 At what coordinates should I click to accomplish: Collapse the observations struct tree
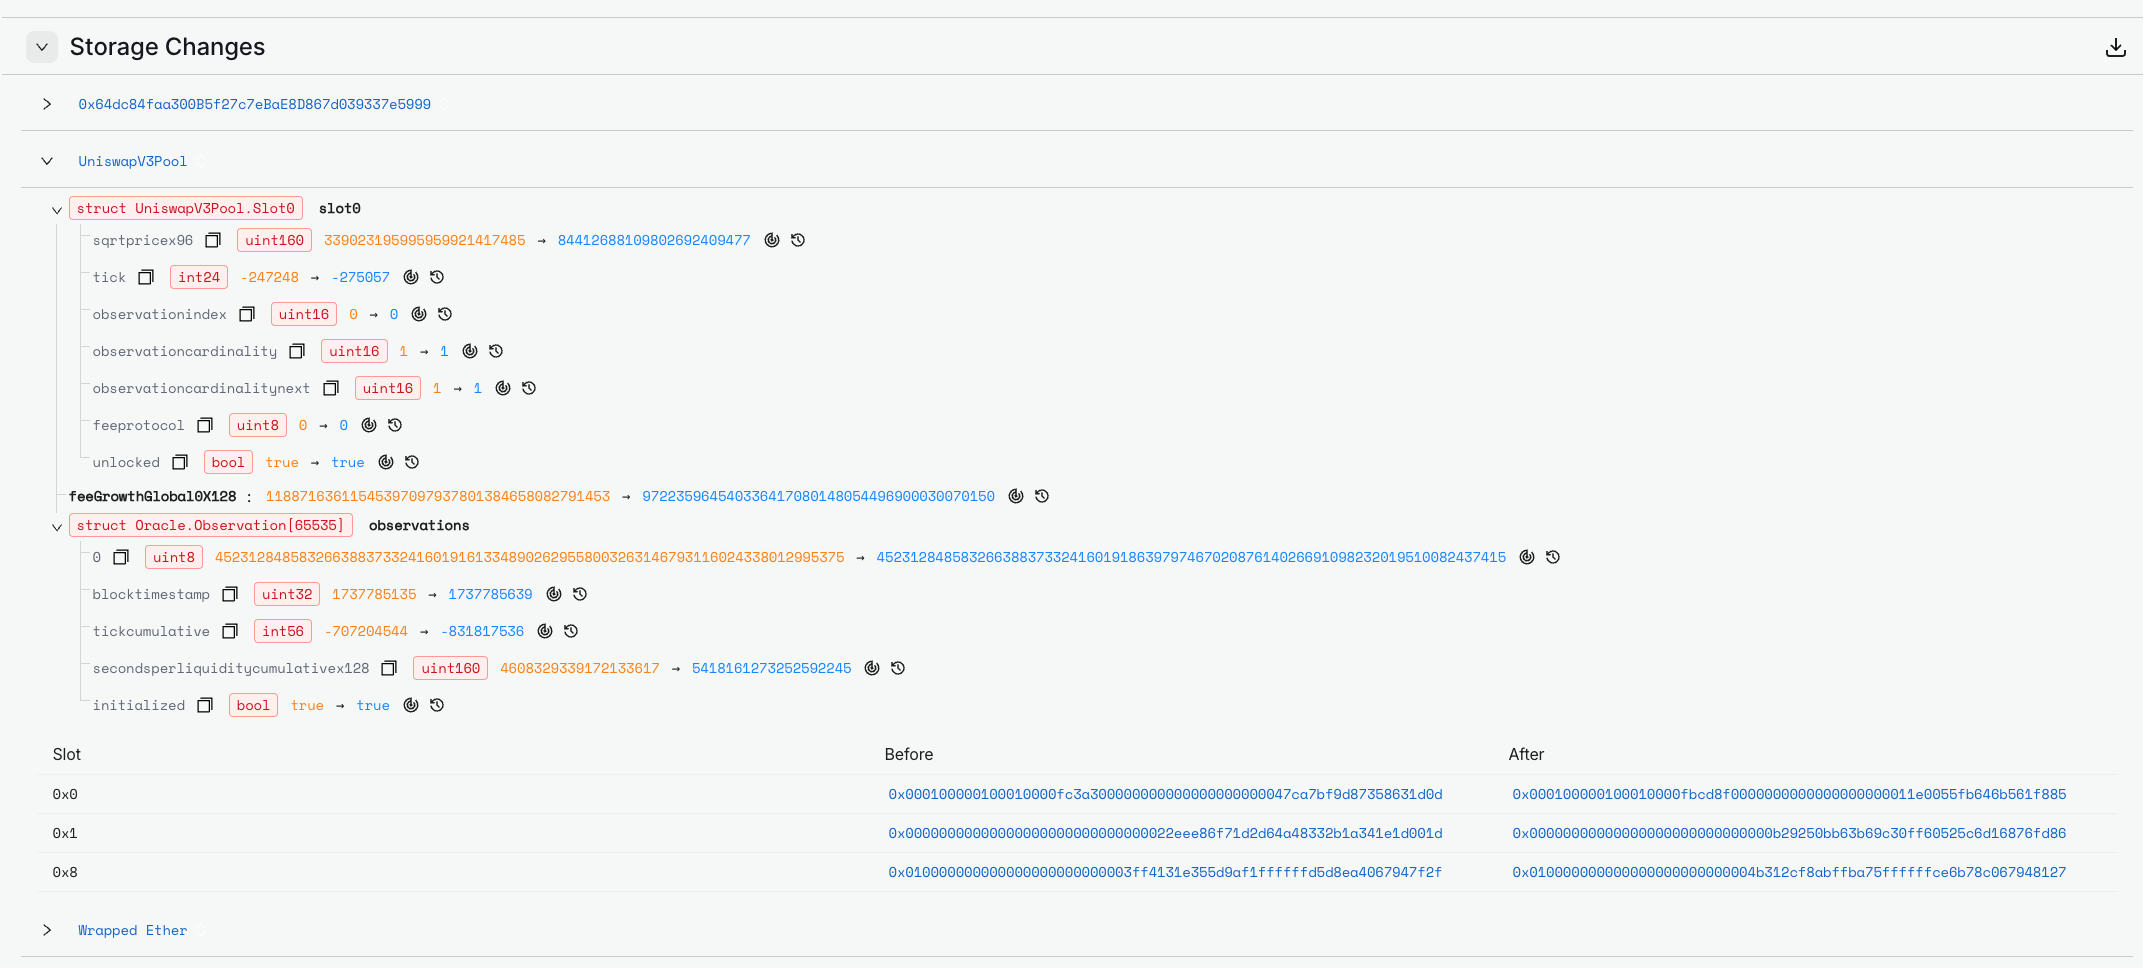click(x=57, y=527)
